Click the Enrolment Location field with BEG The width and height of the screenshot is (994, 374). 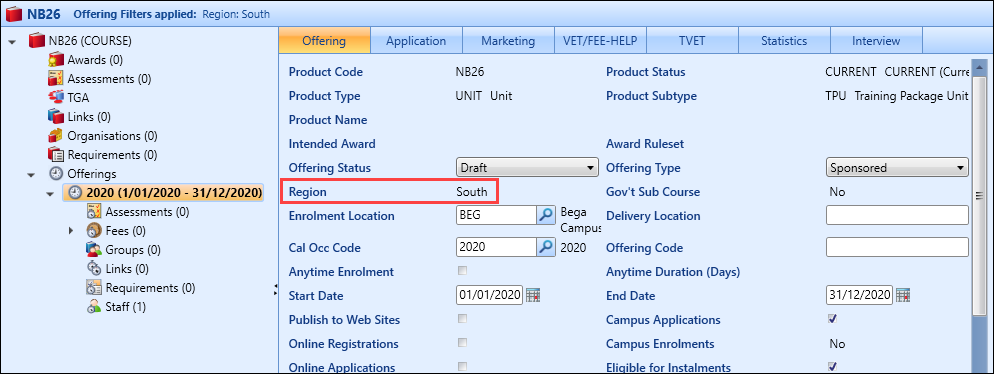tap(496, 215)
